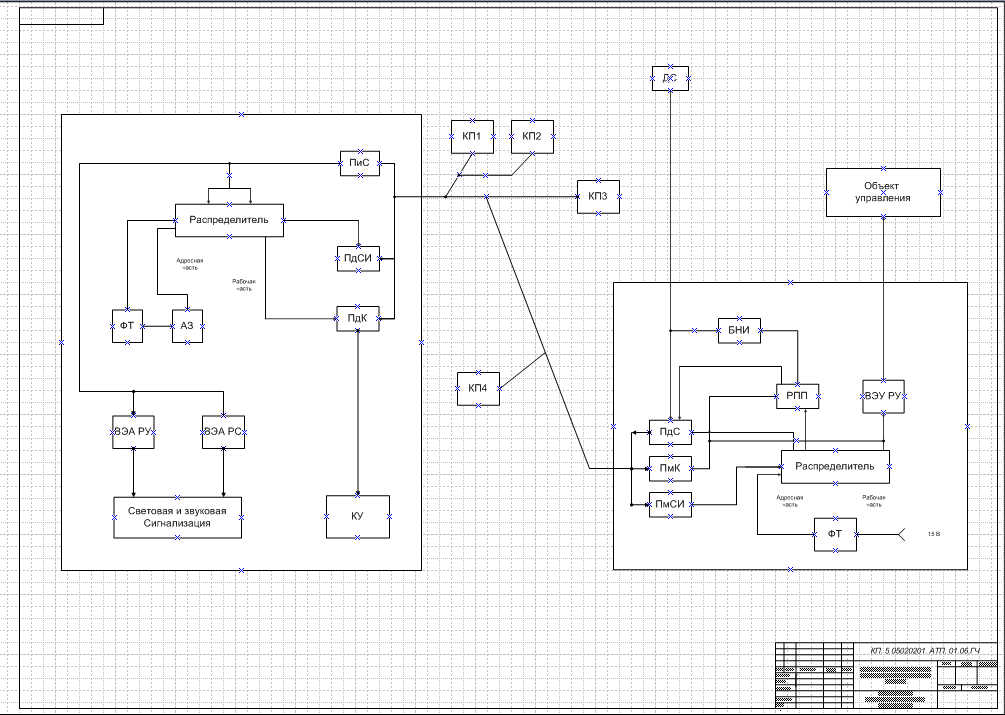
Task: Select the КП1 block
Action: click(472, 137)
